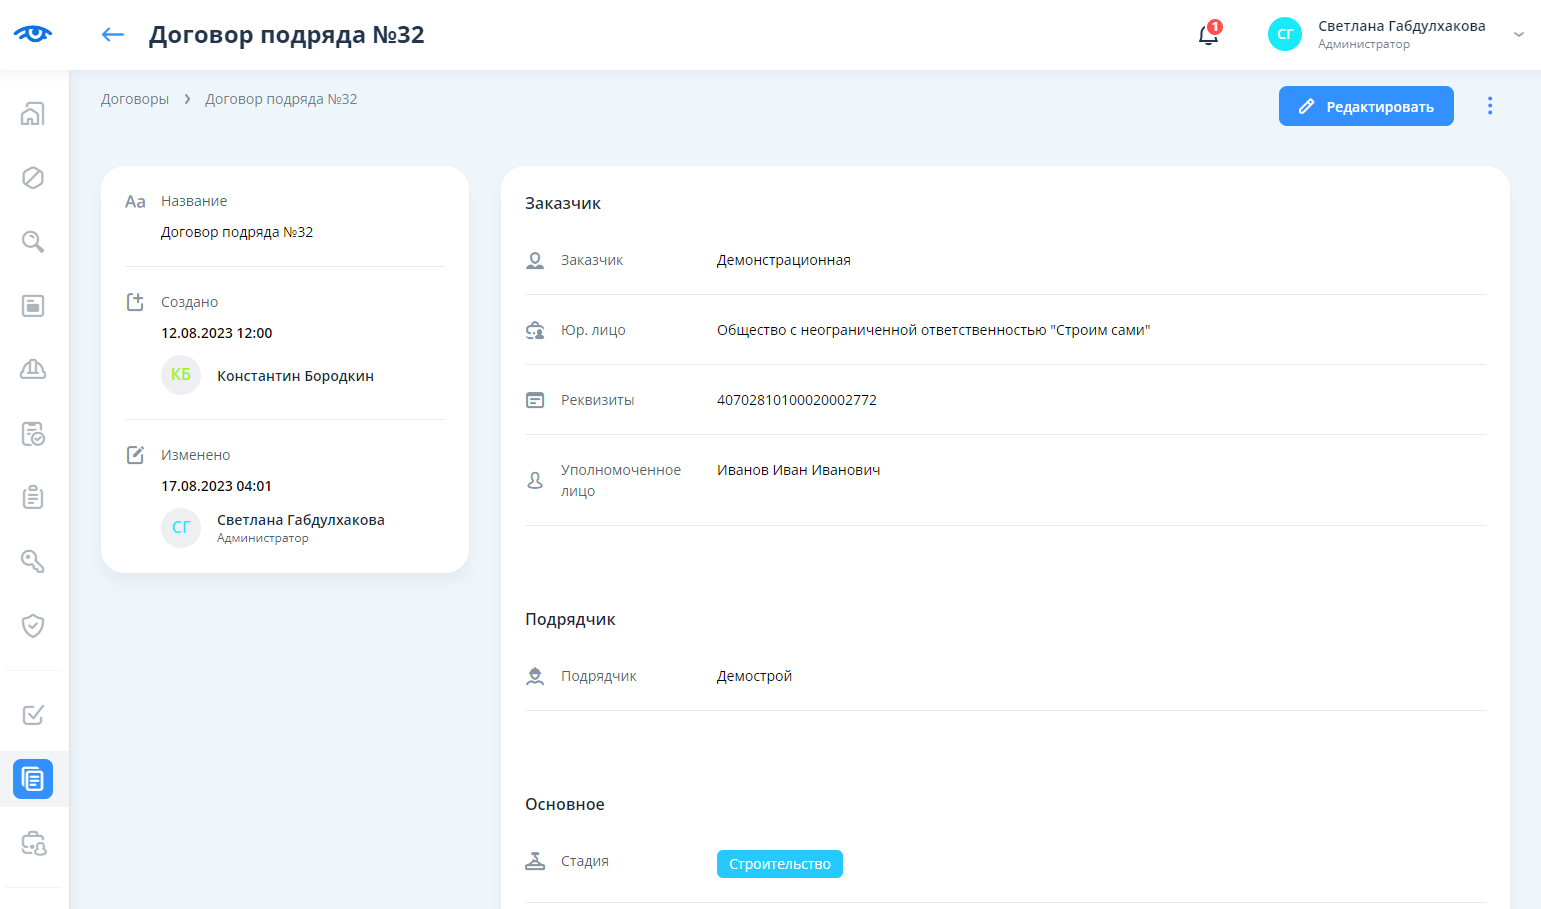
Task: Open the notifications bell
Action: pyautogui.click(x=1208, y=35)
